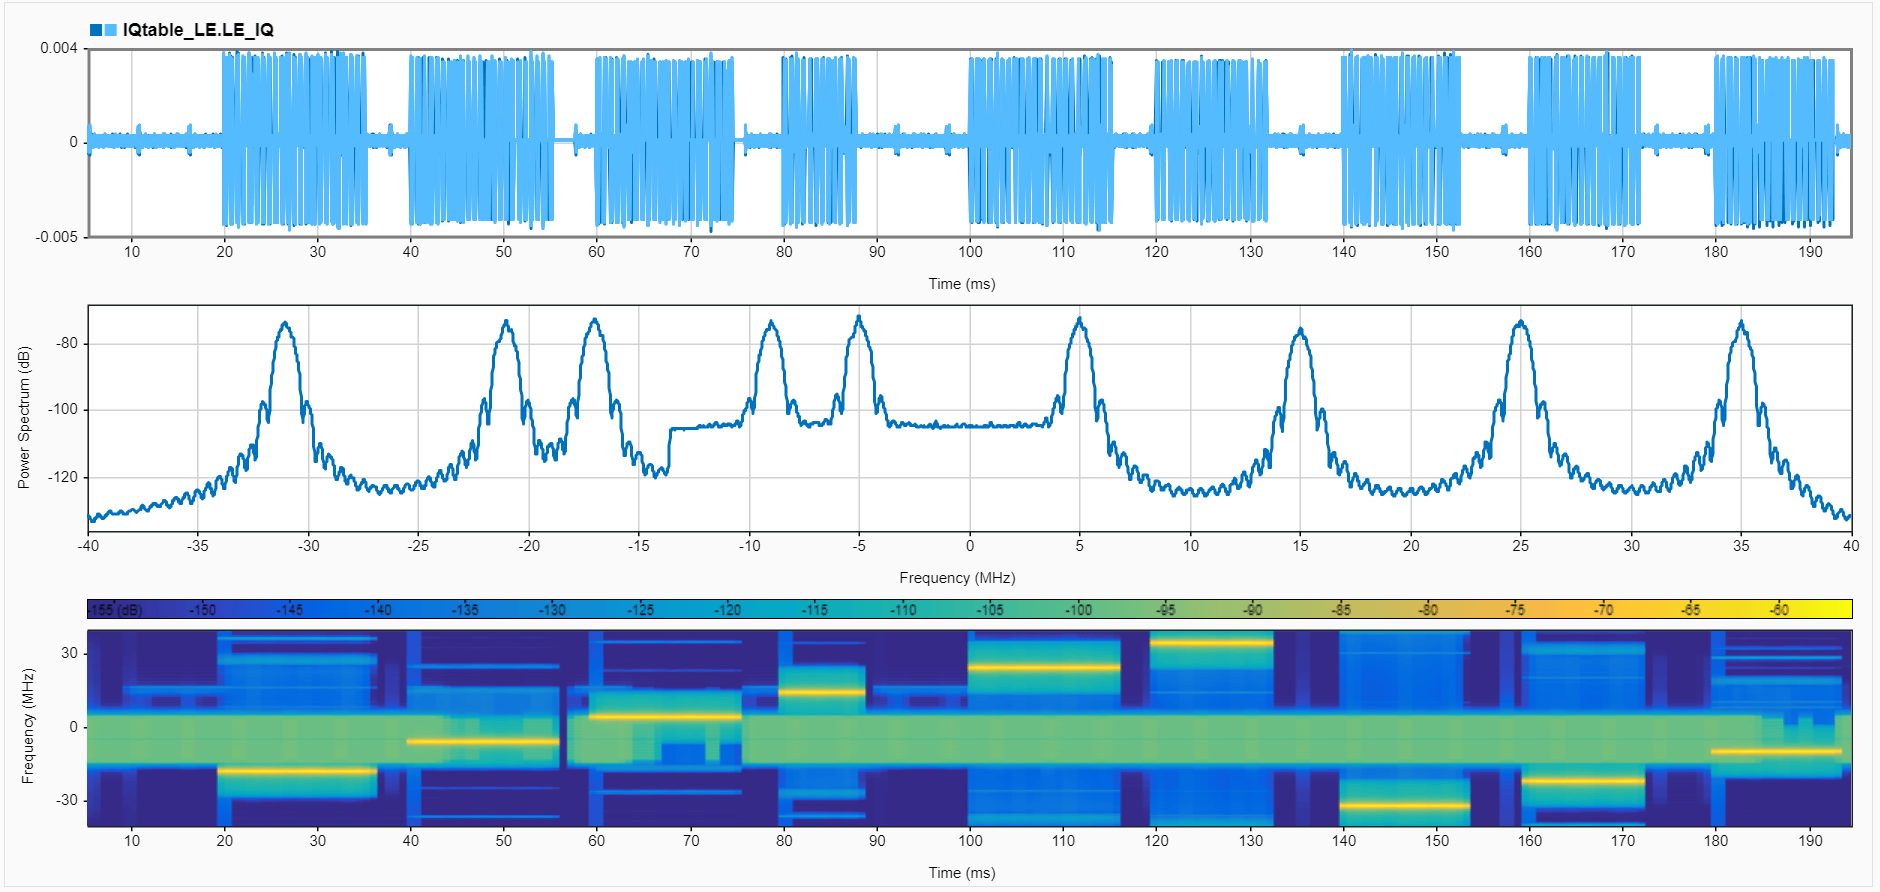The width and height of the screenshot is (1880, 892).
Task: Click the "-0.005" tick on the waveform axis
Action: pyautogui.click(x=57, y=237)
